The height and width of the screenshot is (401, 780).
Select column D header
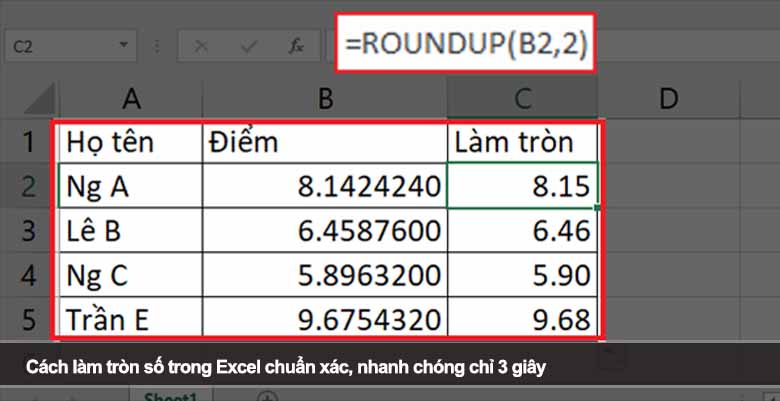tap(668, 97)
